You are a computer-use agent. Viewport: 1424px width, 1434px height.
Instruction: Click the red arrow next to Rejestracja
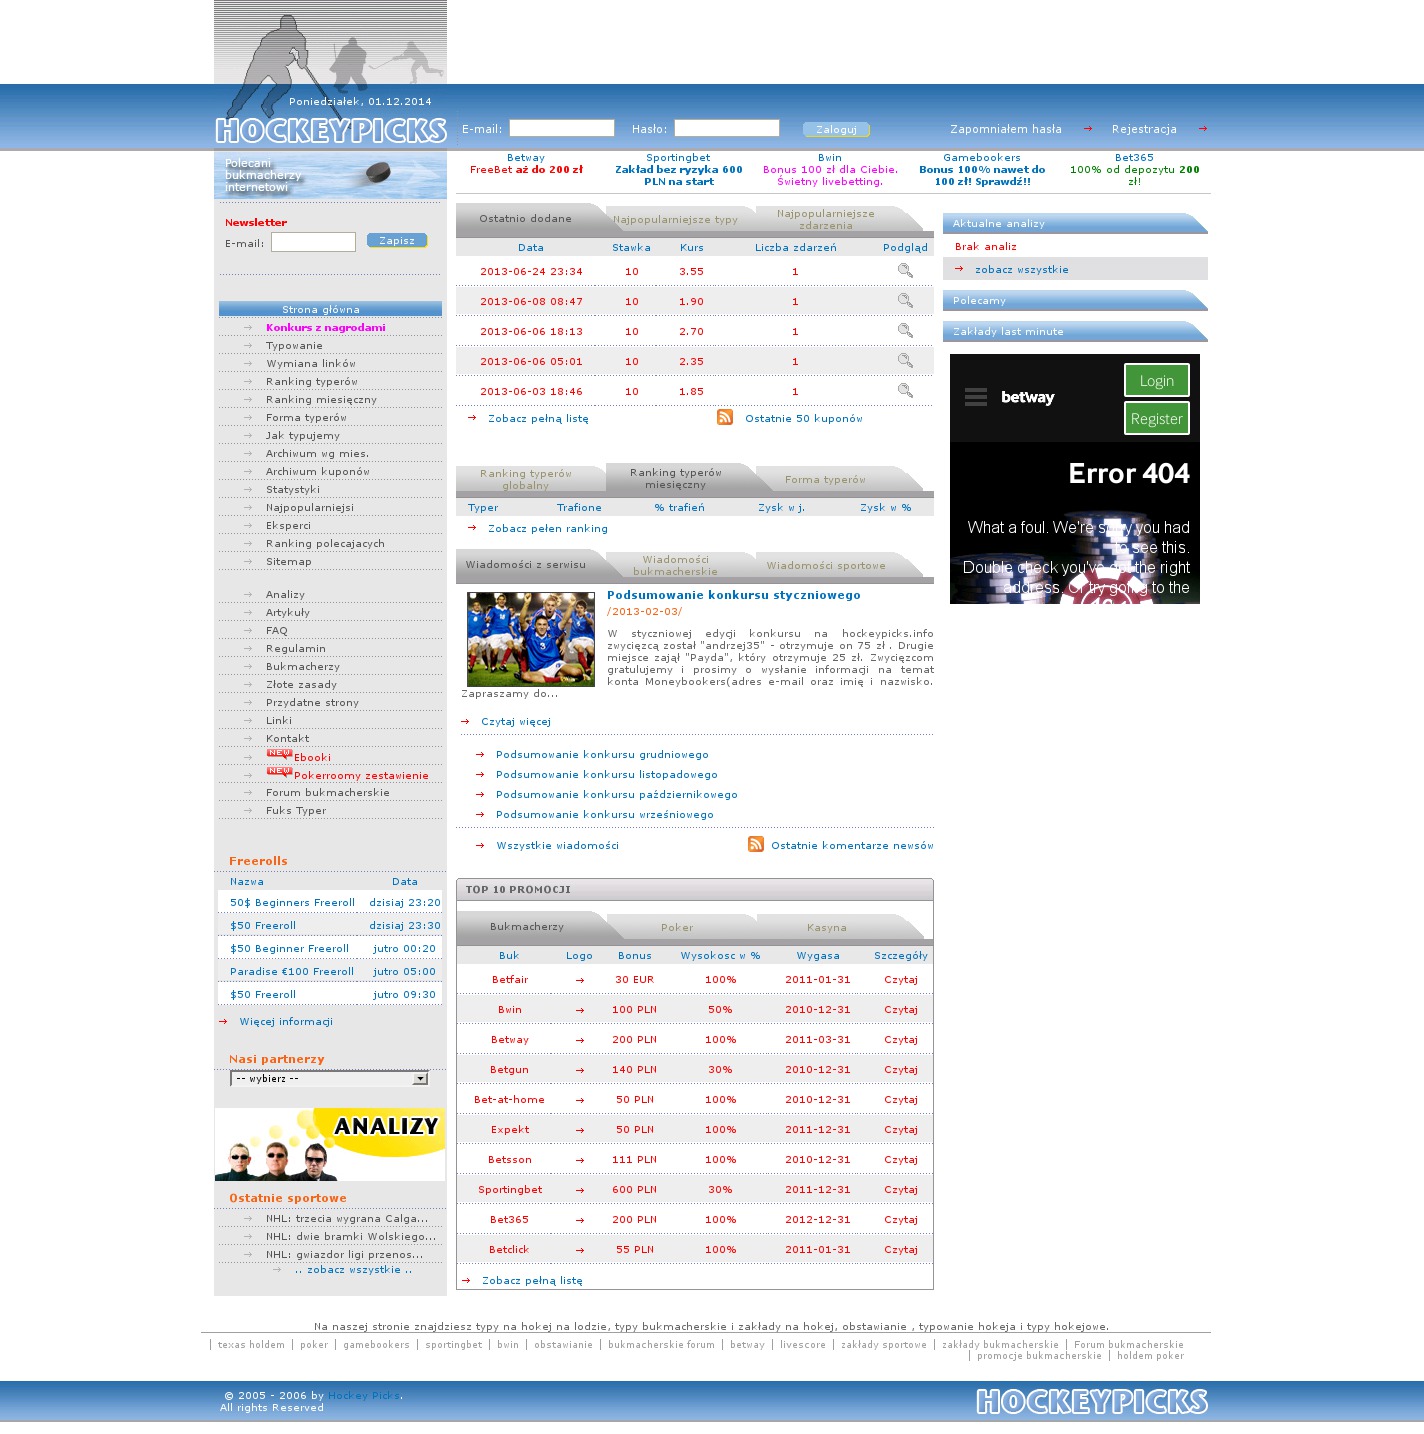tap(1202, 128)
